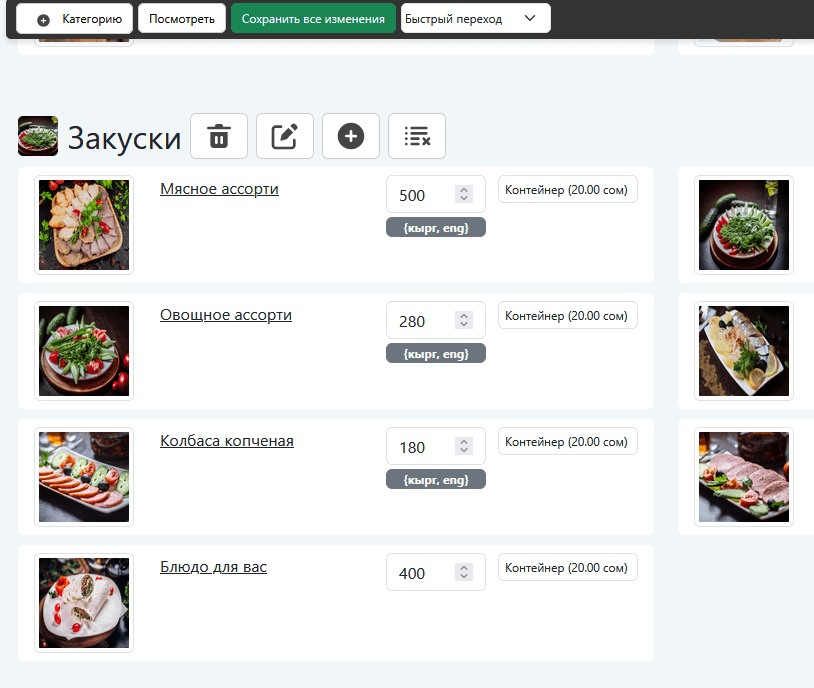The image size is (814, 688).
Task: Open the Мясное ассорти dish link
Action: [x=219, y=189]
